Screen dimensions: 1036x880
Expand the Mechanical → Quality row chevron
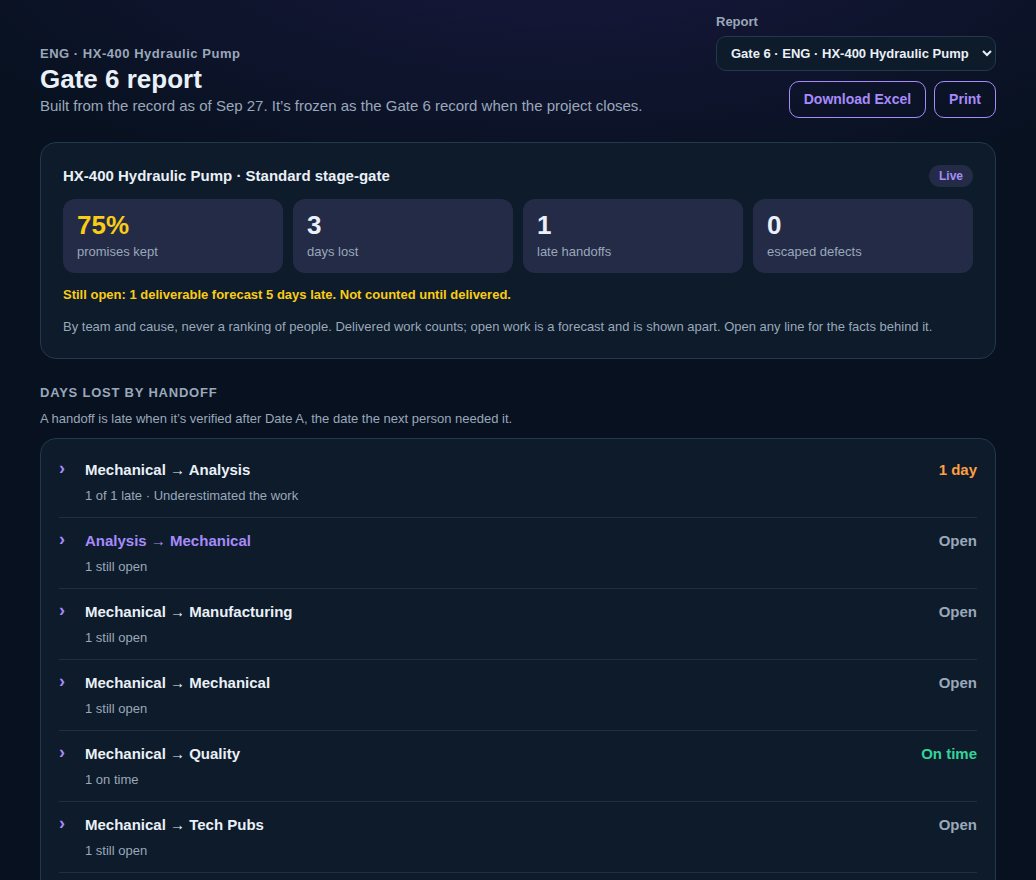(62, 753)
